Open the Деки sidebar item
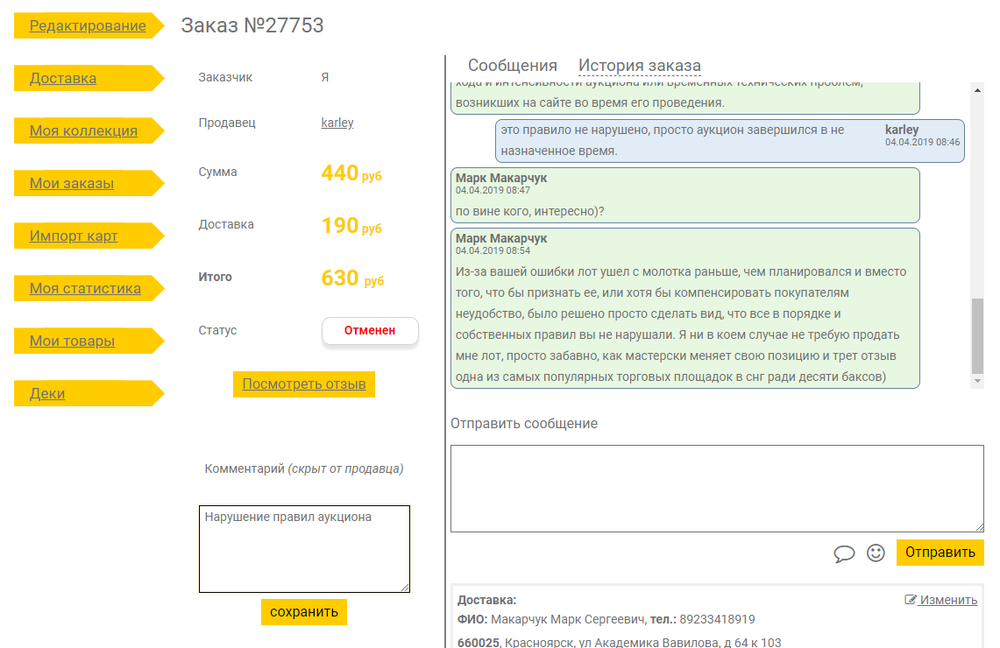 pyautogui.click(x=47, y=393)
